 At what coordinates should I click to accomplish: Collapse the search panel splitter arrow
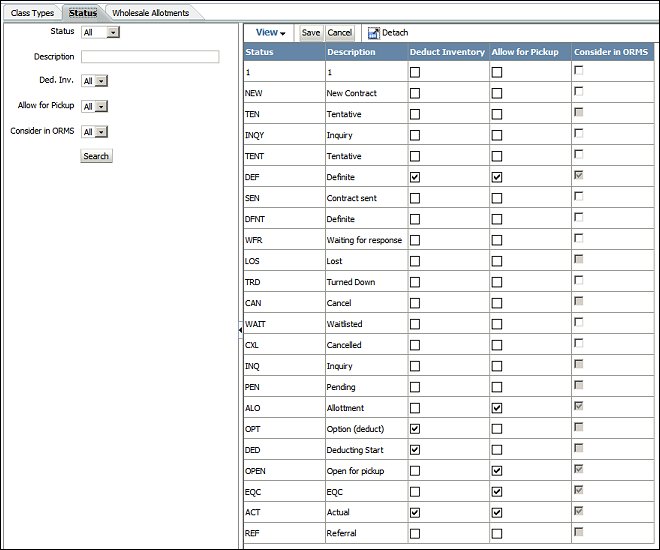pos(240,328)
